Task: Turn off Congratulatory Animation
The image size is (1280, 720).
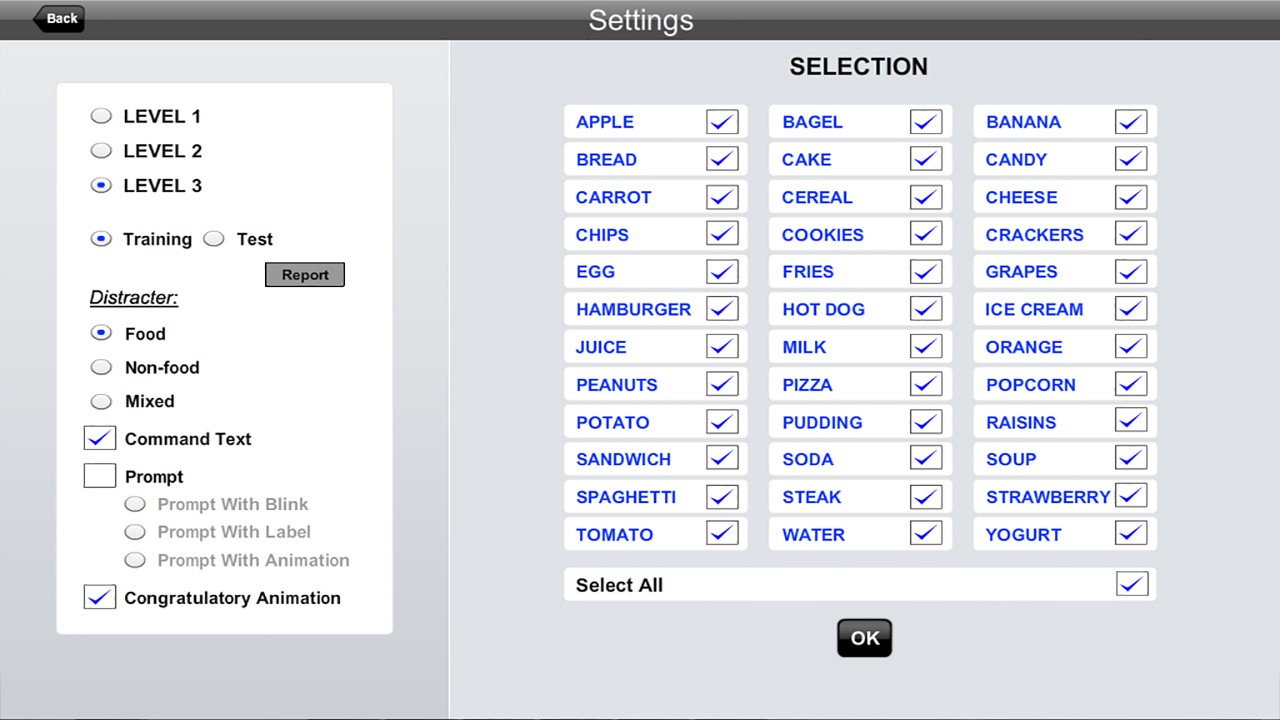Action: (x=100, y=597)
